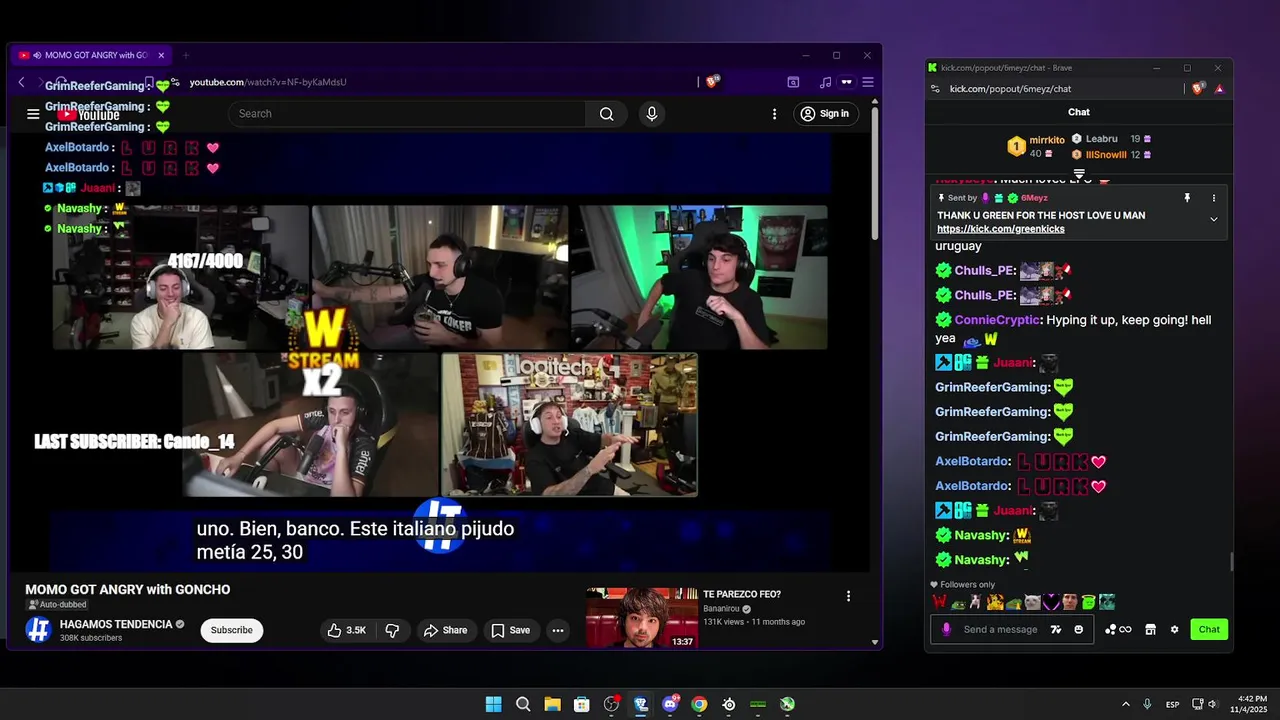Click IllSnowIll in leaderboard
The height and width of the screenshot is (720, 1280).
coord(1106,155)
